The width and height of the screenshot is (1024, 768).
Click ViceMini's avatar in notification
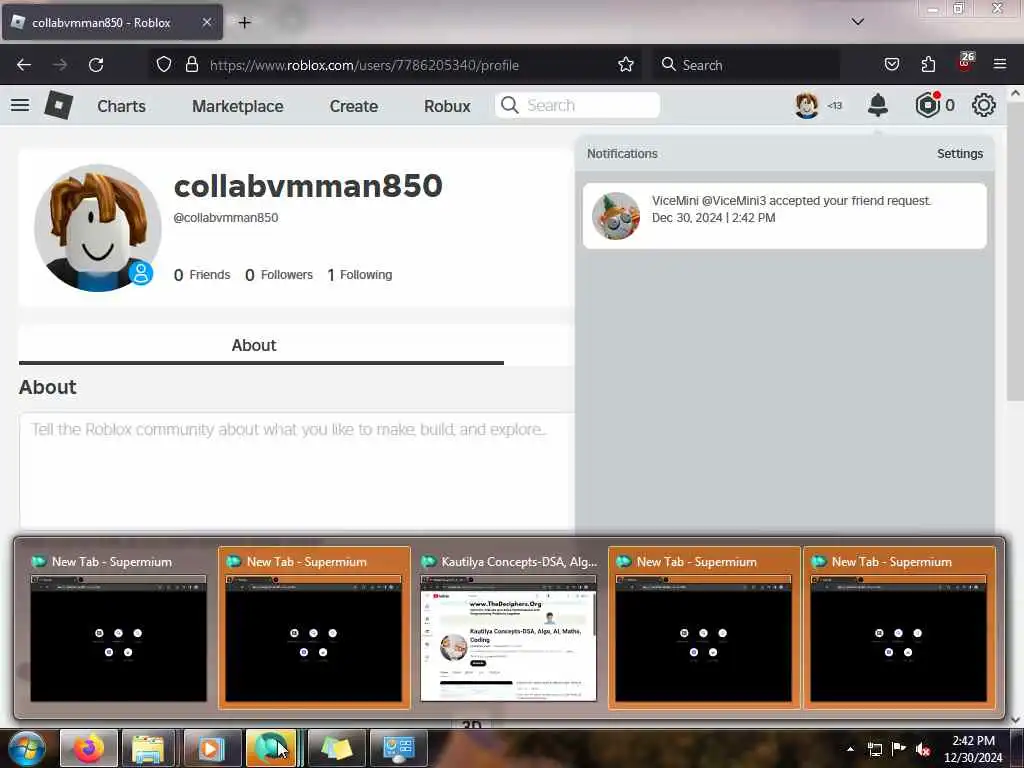click(x=616, y=216)
